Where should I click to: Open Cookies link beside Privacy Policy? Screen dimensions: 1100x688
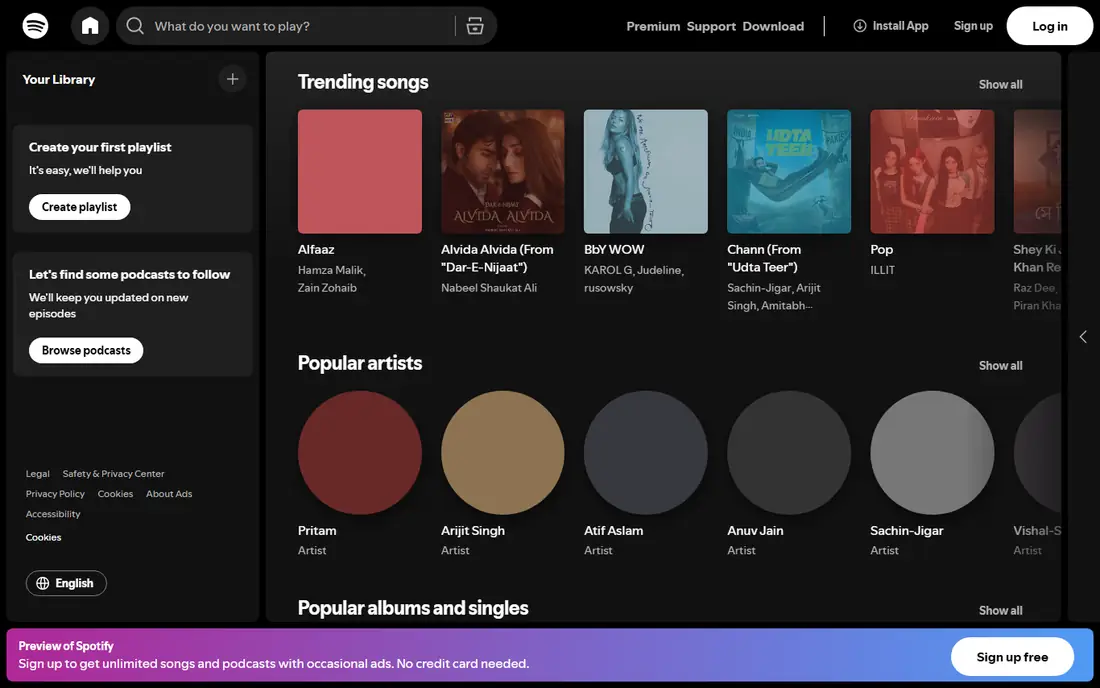(115, 494)
